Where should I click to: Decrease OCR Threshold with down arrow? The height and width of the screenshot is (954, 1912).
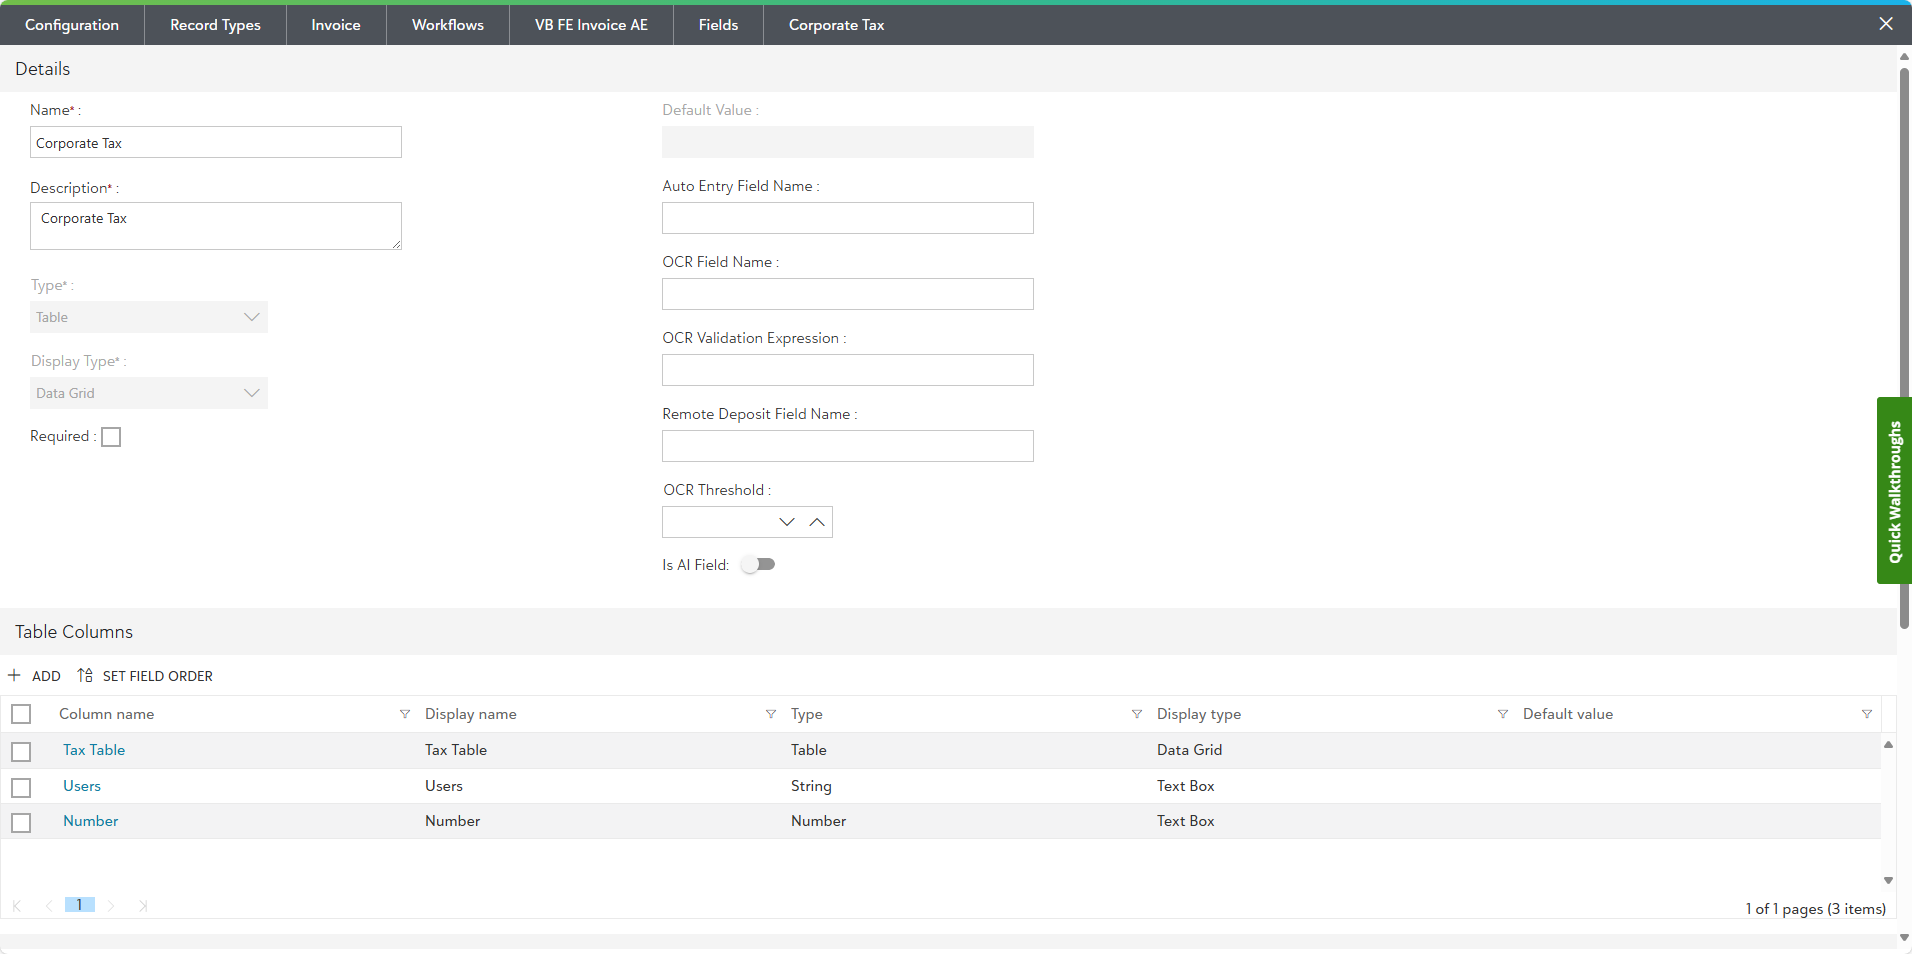click(x=787, y=522)
